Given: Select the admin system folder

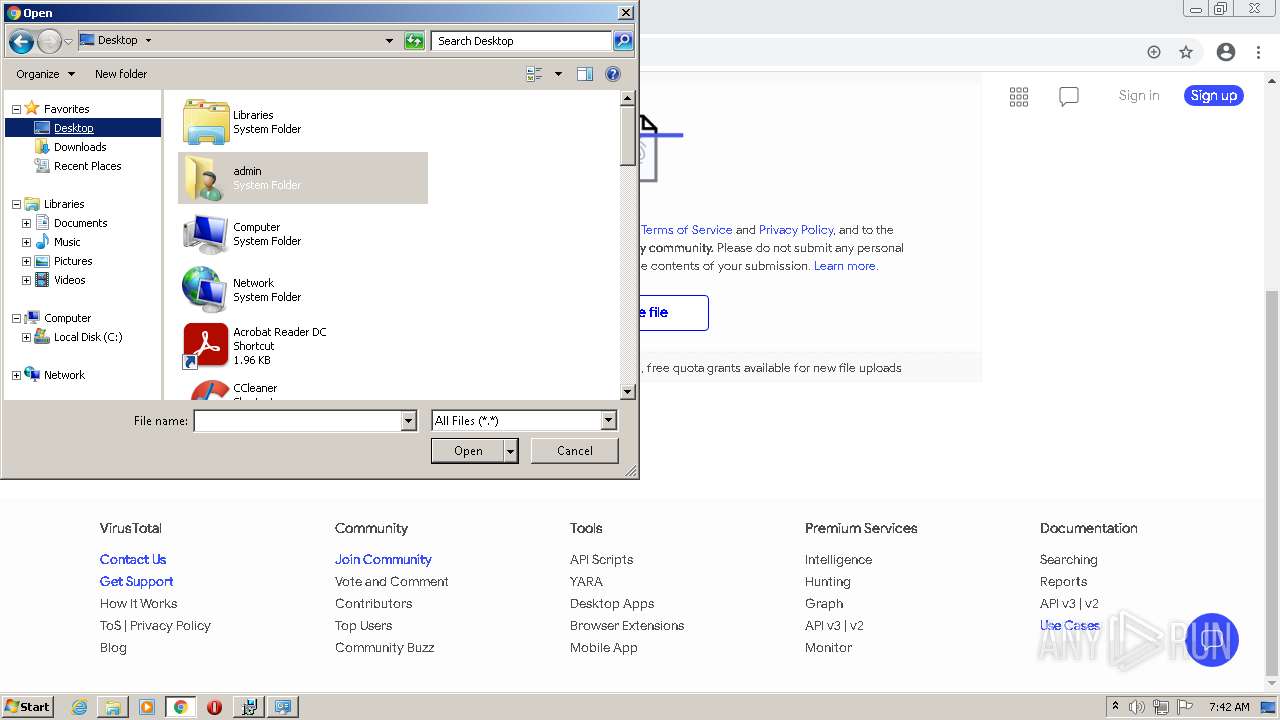Looking at the screenshot, I should [x=303, y=178].
